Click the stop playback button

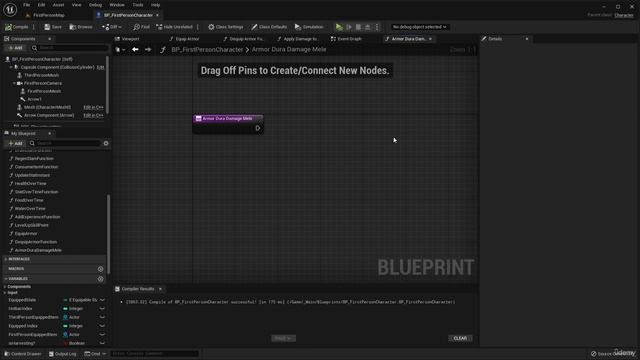(358, 27)
